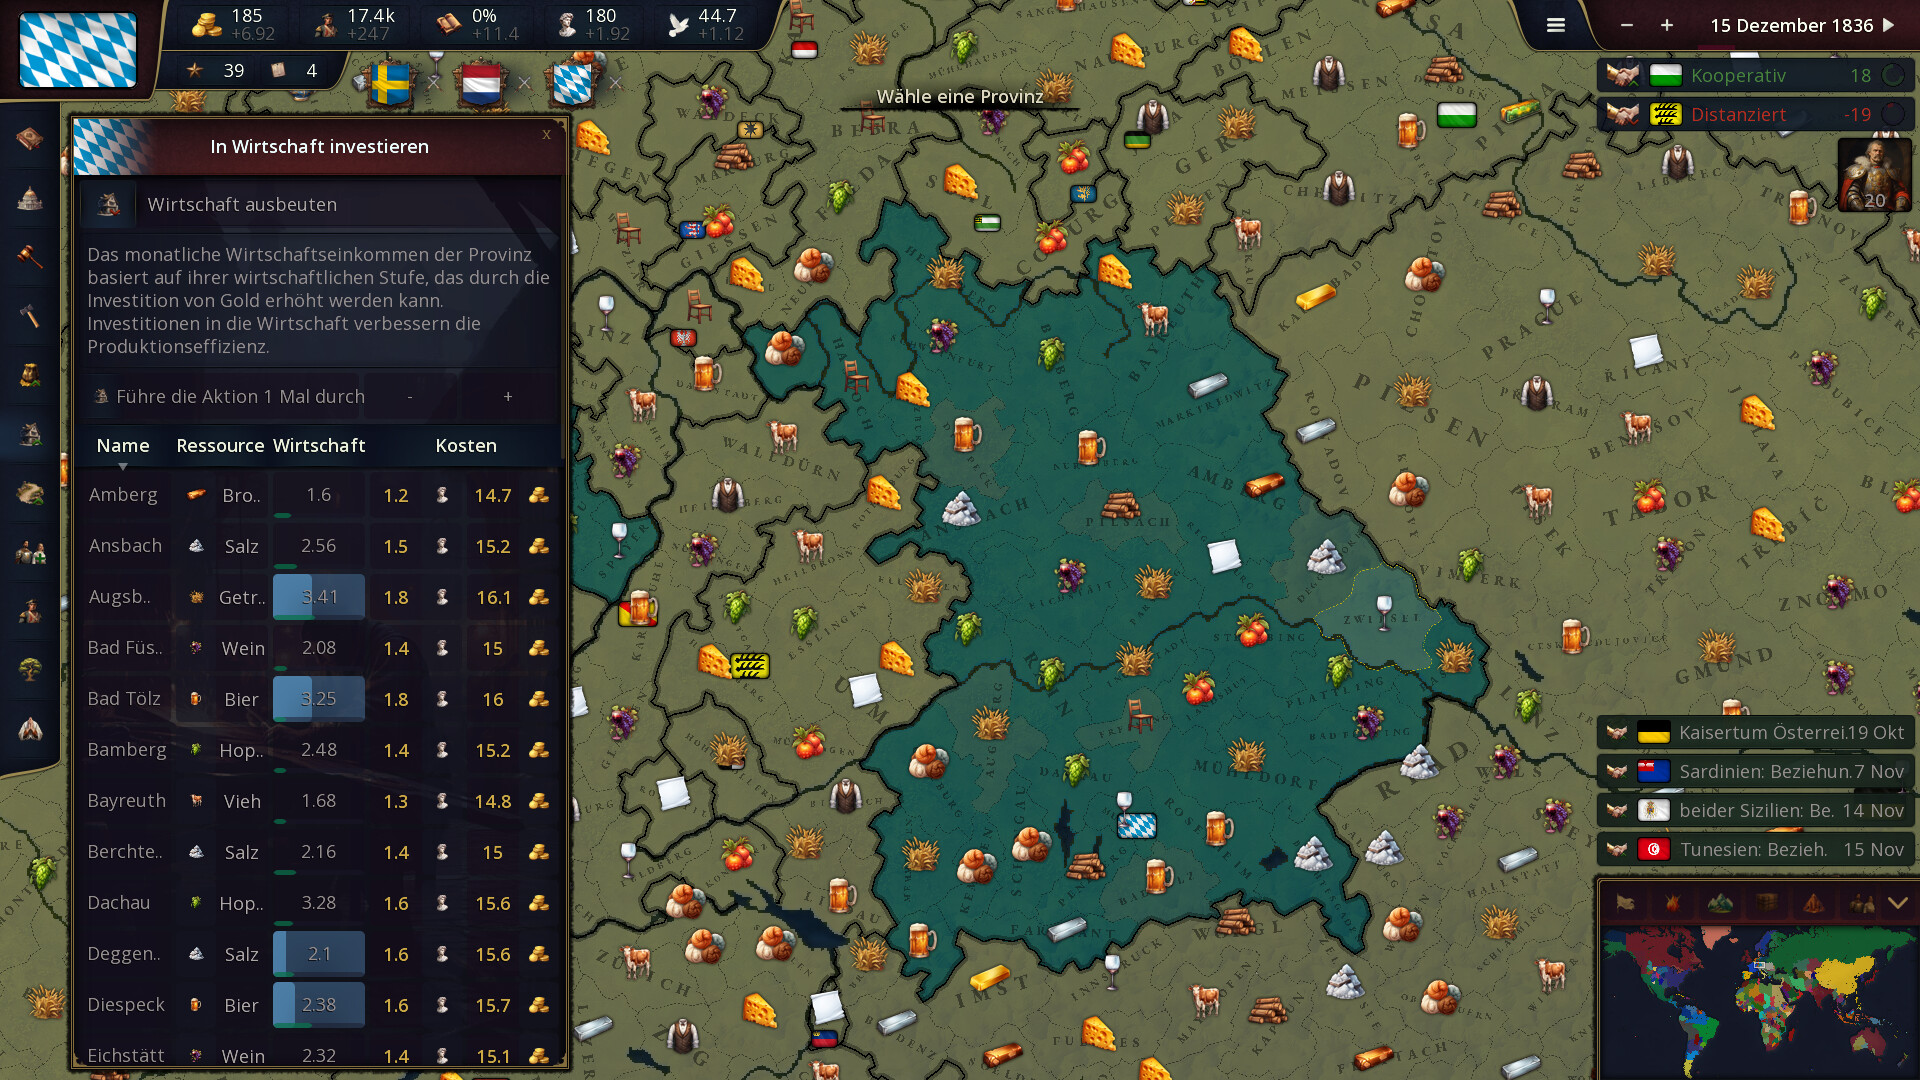This screenshot has width=1920, height=1080.
Task: Invest in the Amberg province row
Action: pos(124,495)
